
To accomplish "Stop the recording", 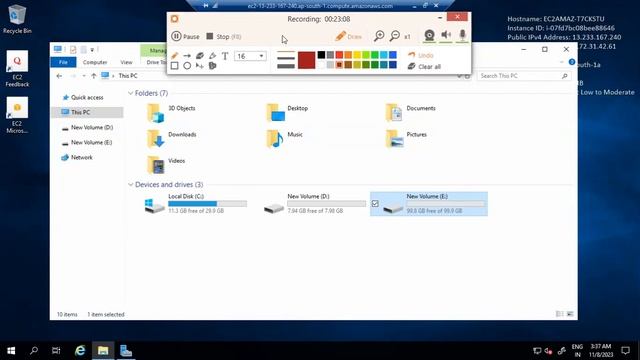I will pos(224,36).
